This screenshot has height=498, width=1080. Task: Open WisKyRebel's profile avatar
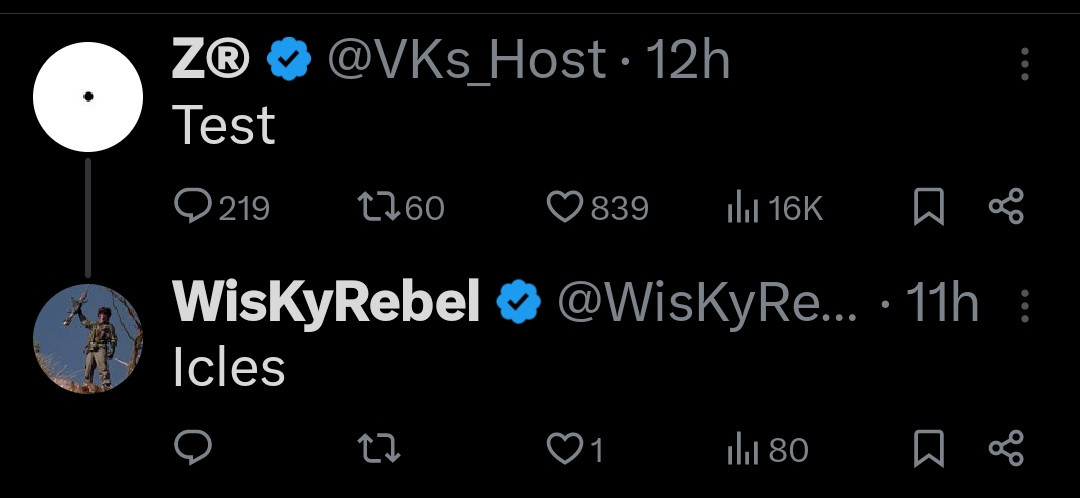point(88,339)
